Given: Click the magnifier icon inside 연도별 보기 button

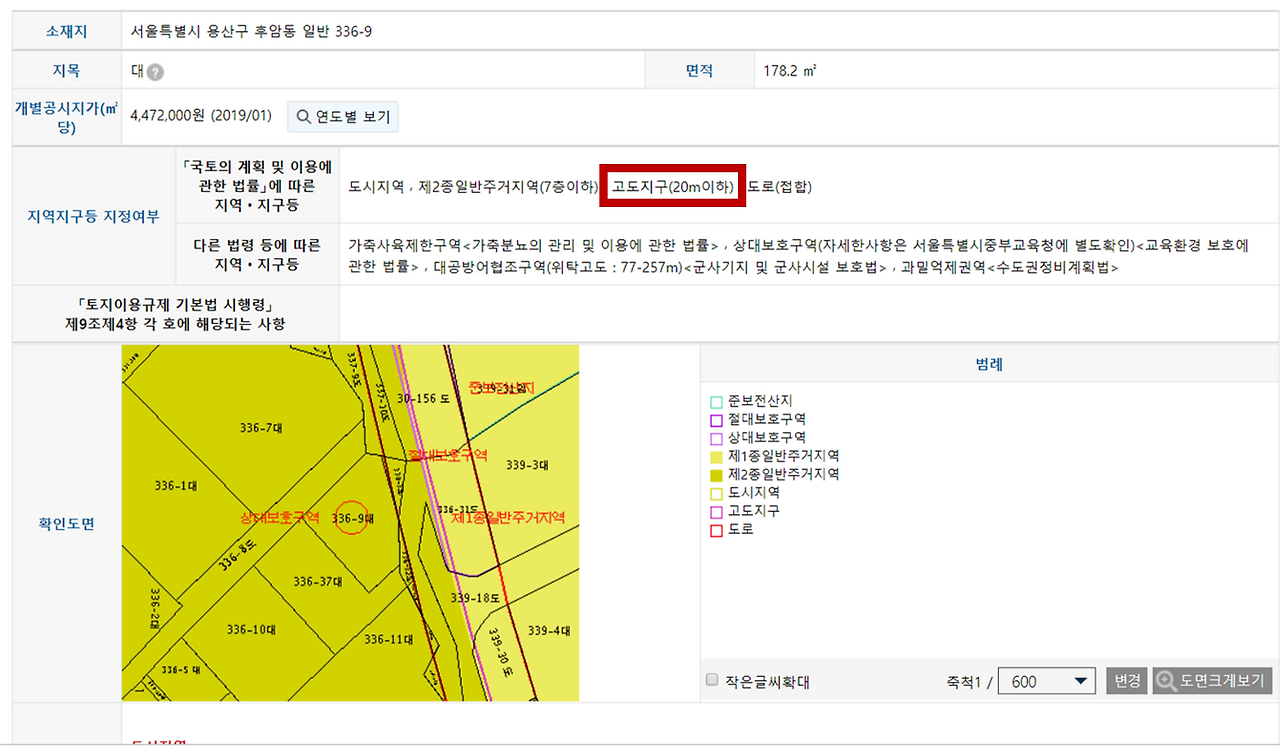Looking at the screenshot, I should tap(302, 117).
